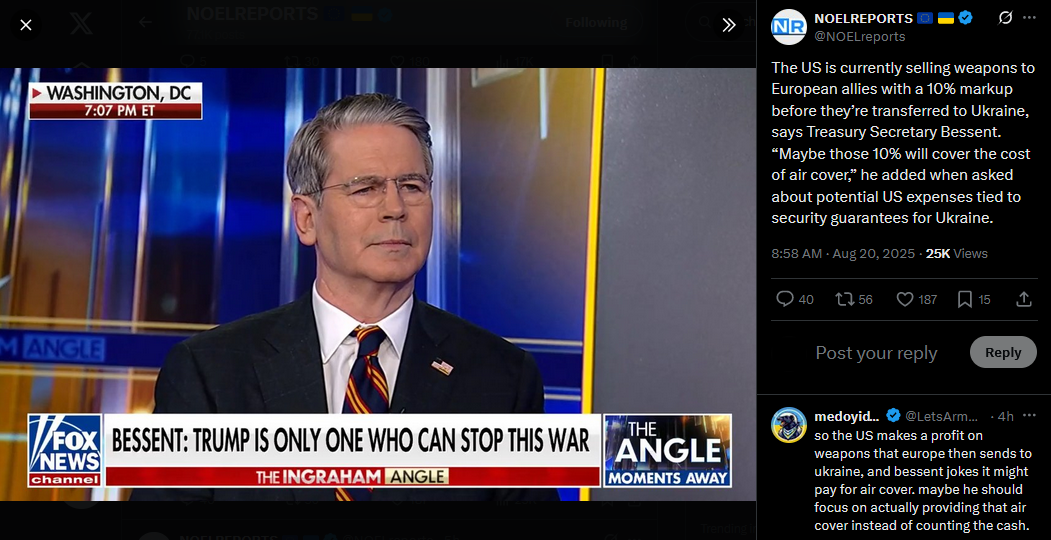Open the medoyid reply's 4h timestamp

point(1005,416)
